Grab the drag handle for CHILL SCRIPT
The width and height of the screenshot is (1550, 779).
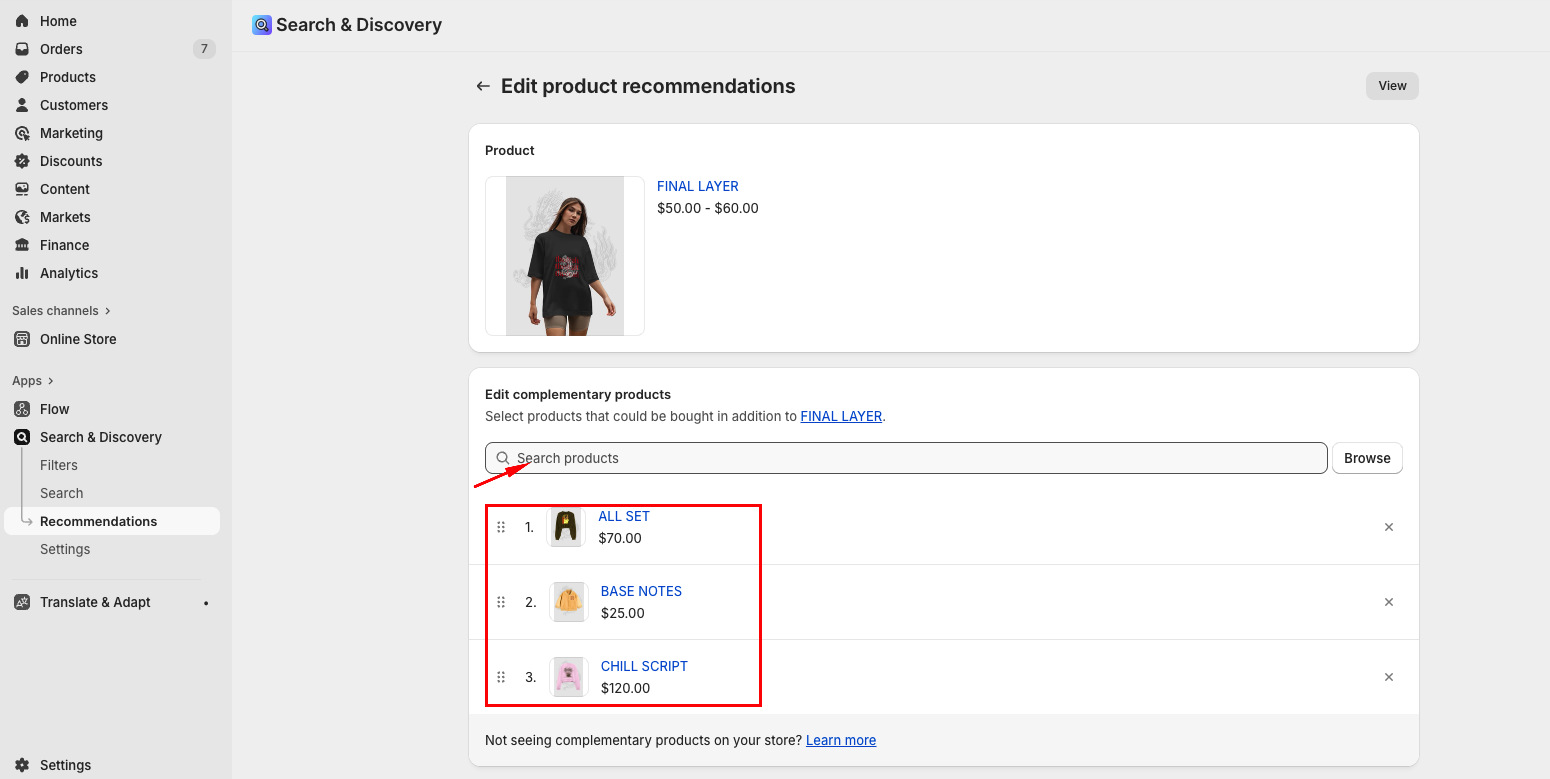click(x=501, y=677)
